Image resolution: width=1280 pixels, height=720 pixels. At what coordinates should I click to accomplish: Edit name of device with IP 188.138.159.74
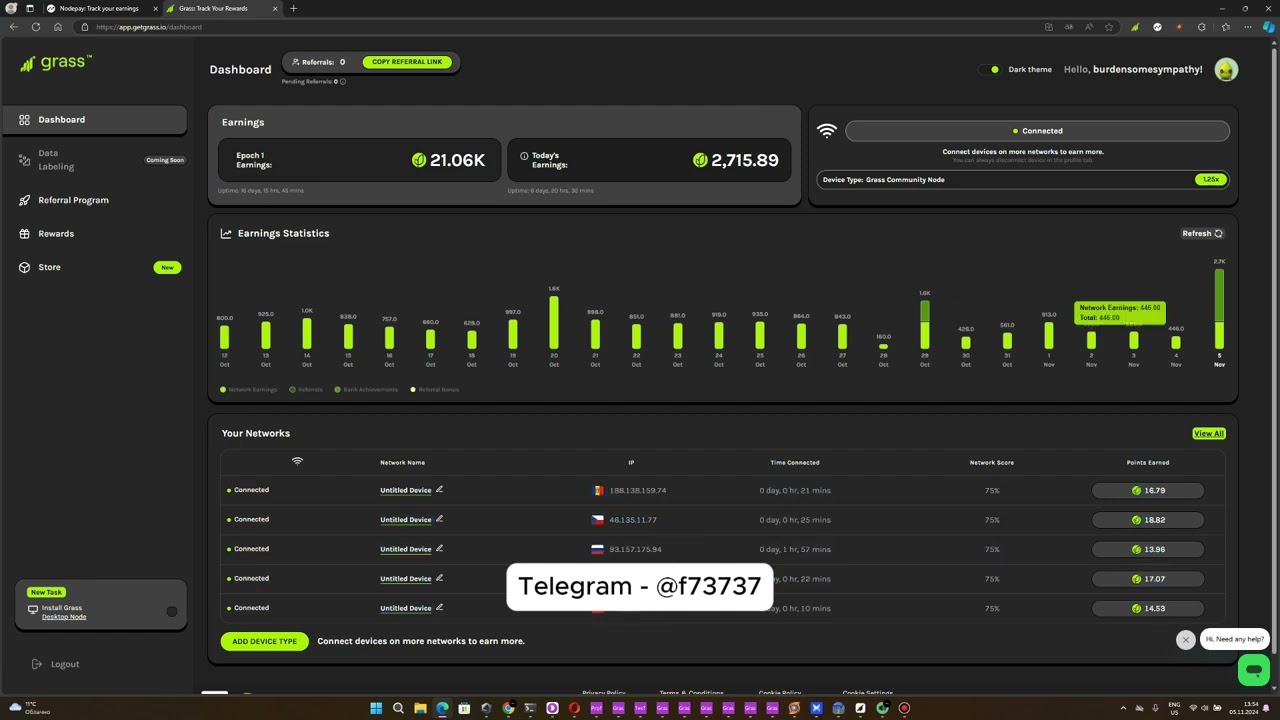439,490
